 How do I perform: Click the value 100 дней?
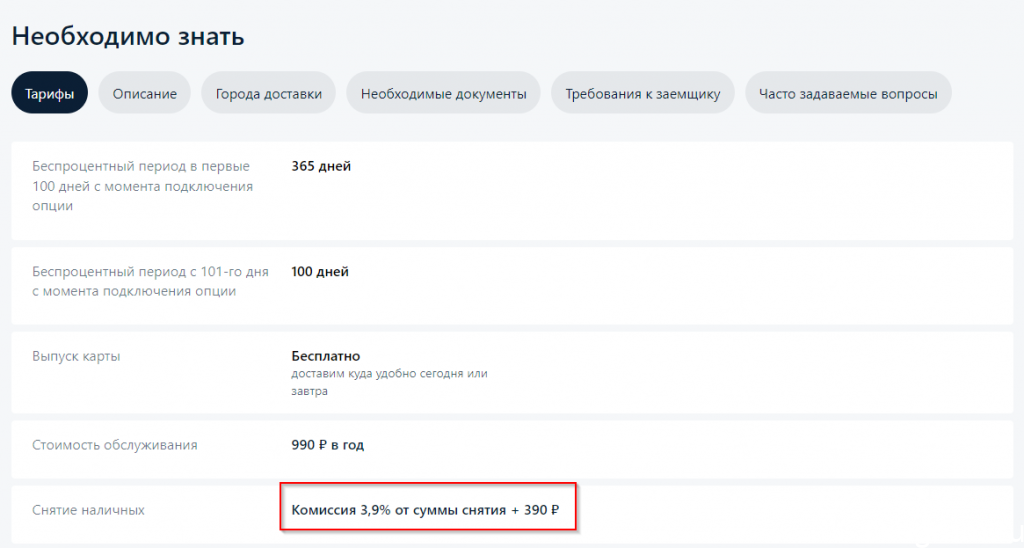pyautogui.click(x=320, y=271)
